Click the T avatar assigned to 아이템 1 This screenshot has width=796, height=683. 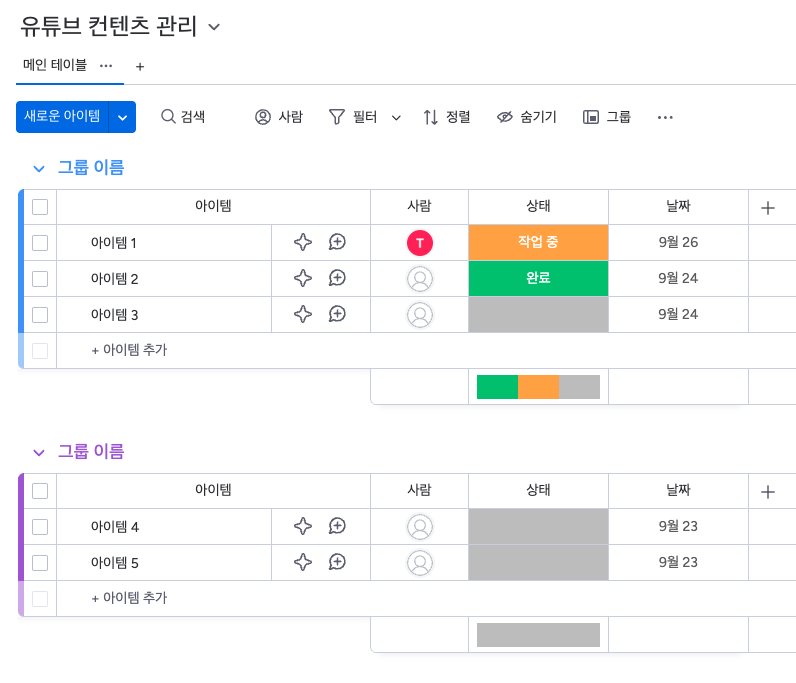pos(420,242)
